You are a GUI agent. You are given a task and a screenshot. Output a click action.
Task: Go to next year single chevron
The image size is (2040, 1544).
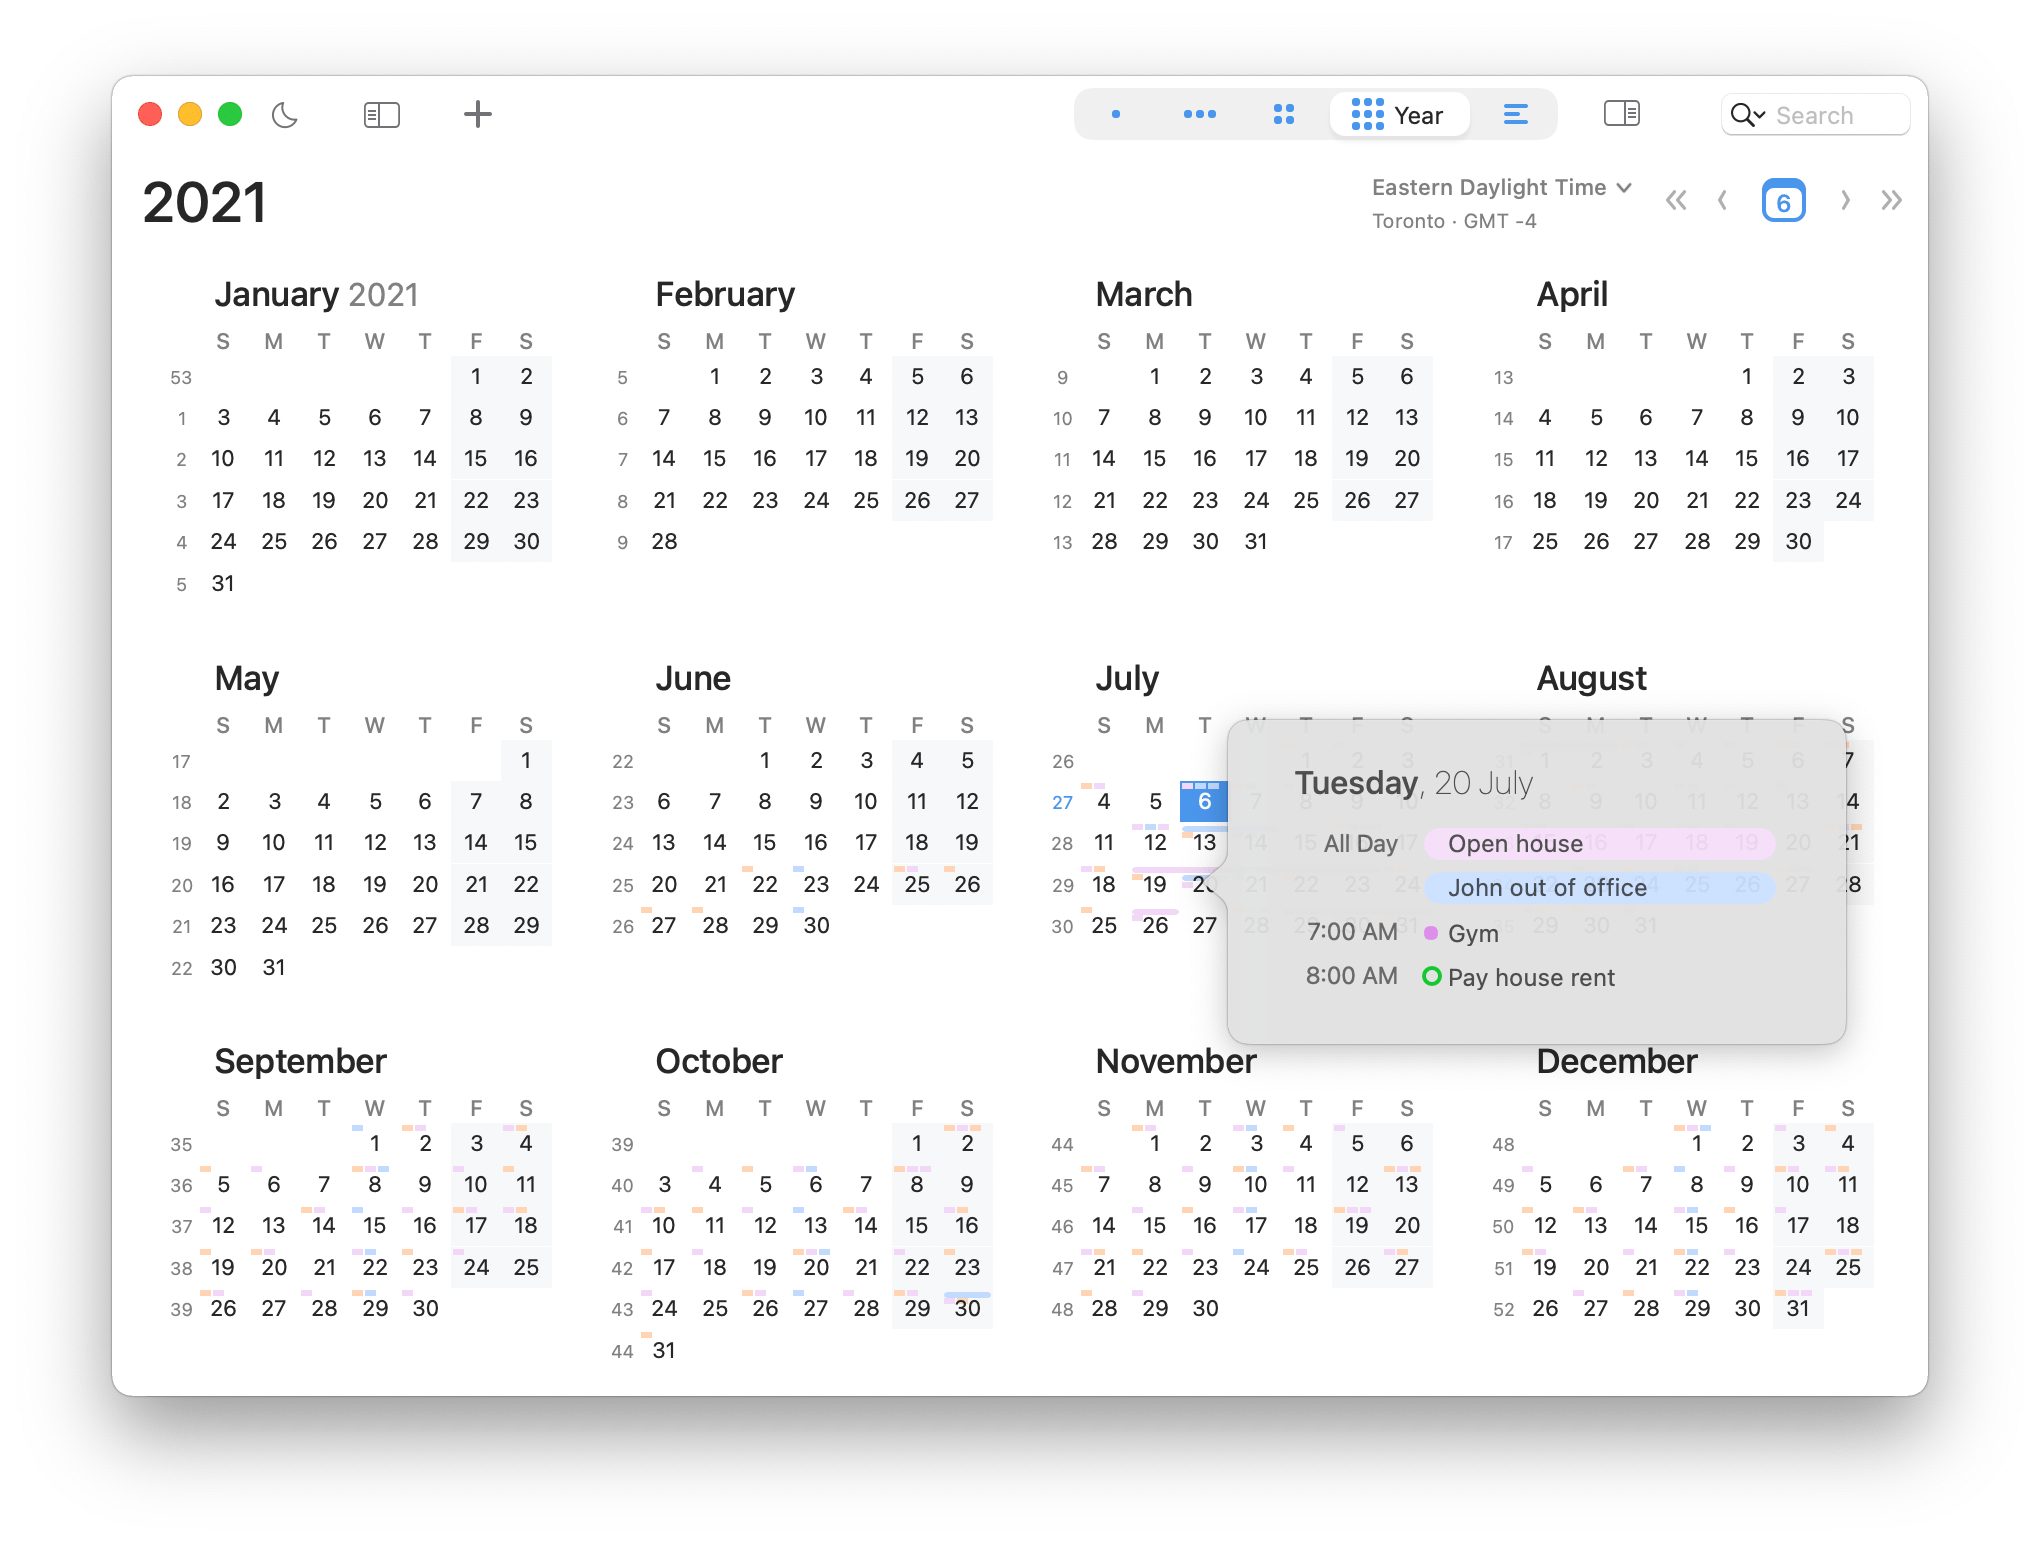[x=1845, y=201]
